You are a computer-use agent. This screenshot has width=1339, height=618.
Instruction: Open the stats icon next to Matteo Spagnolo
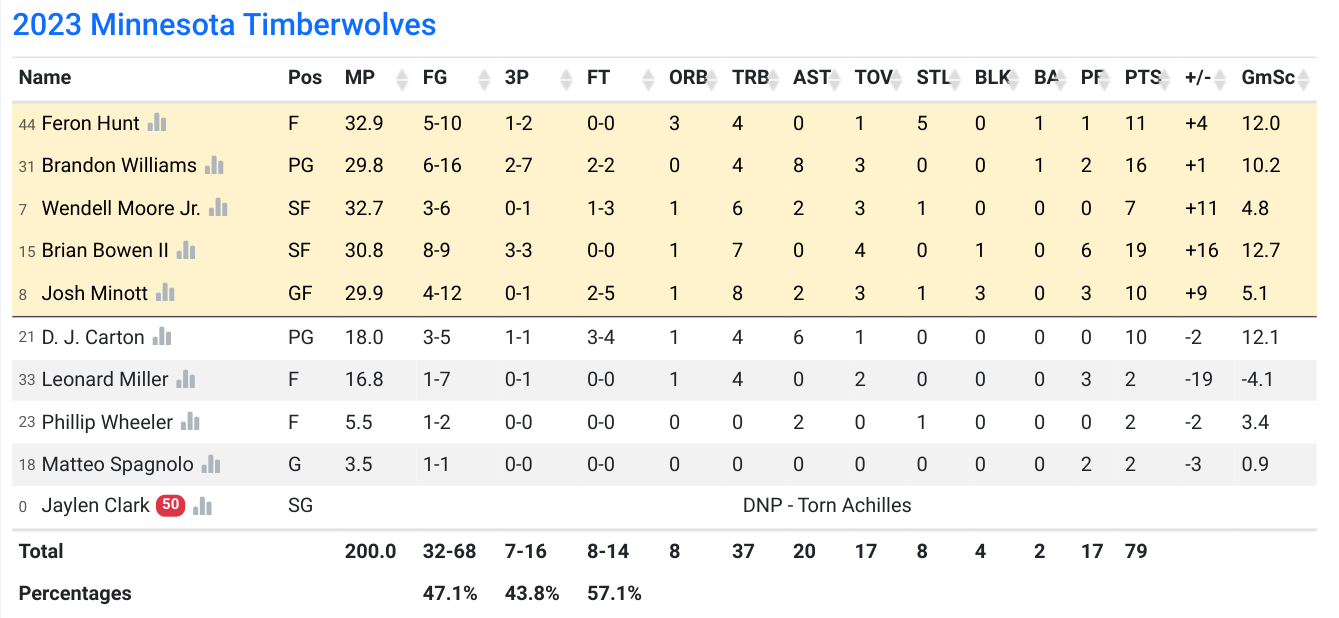(210, 464)
